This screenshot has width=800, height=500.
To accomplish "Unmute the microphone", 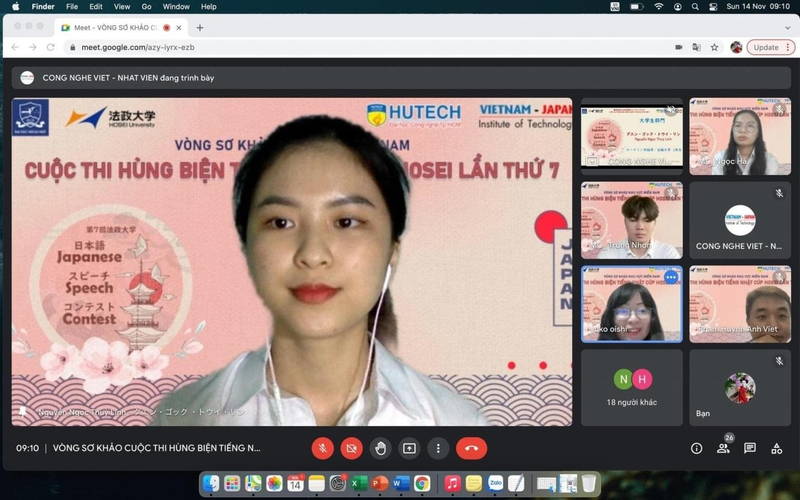I will click(322, 448).
